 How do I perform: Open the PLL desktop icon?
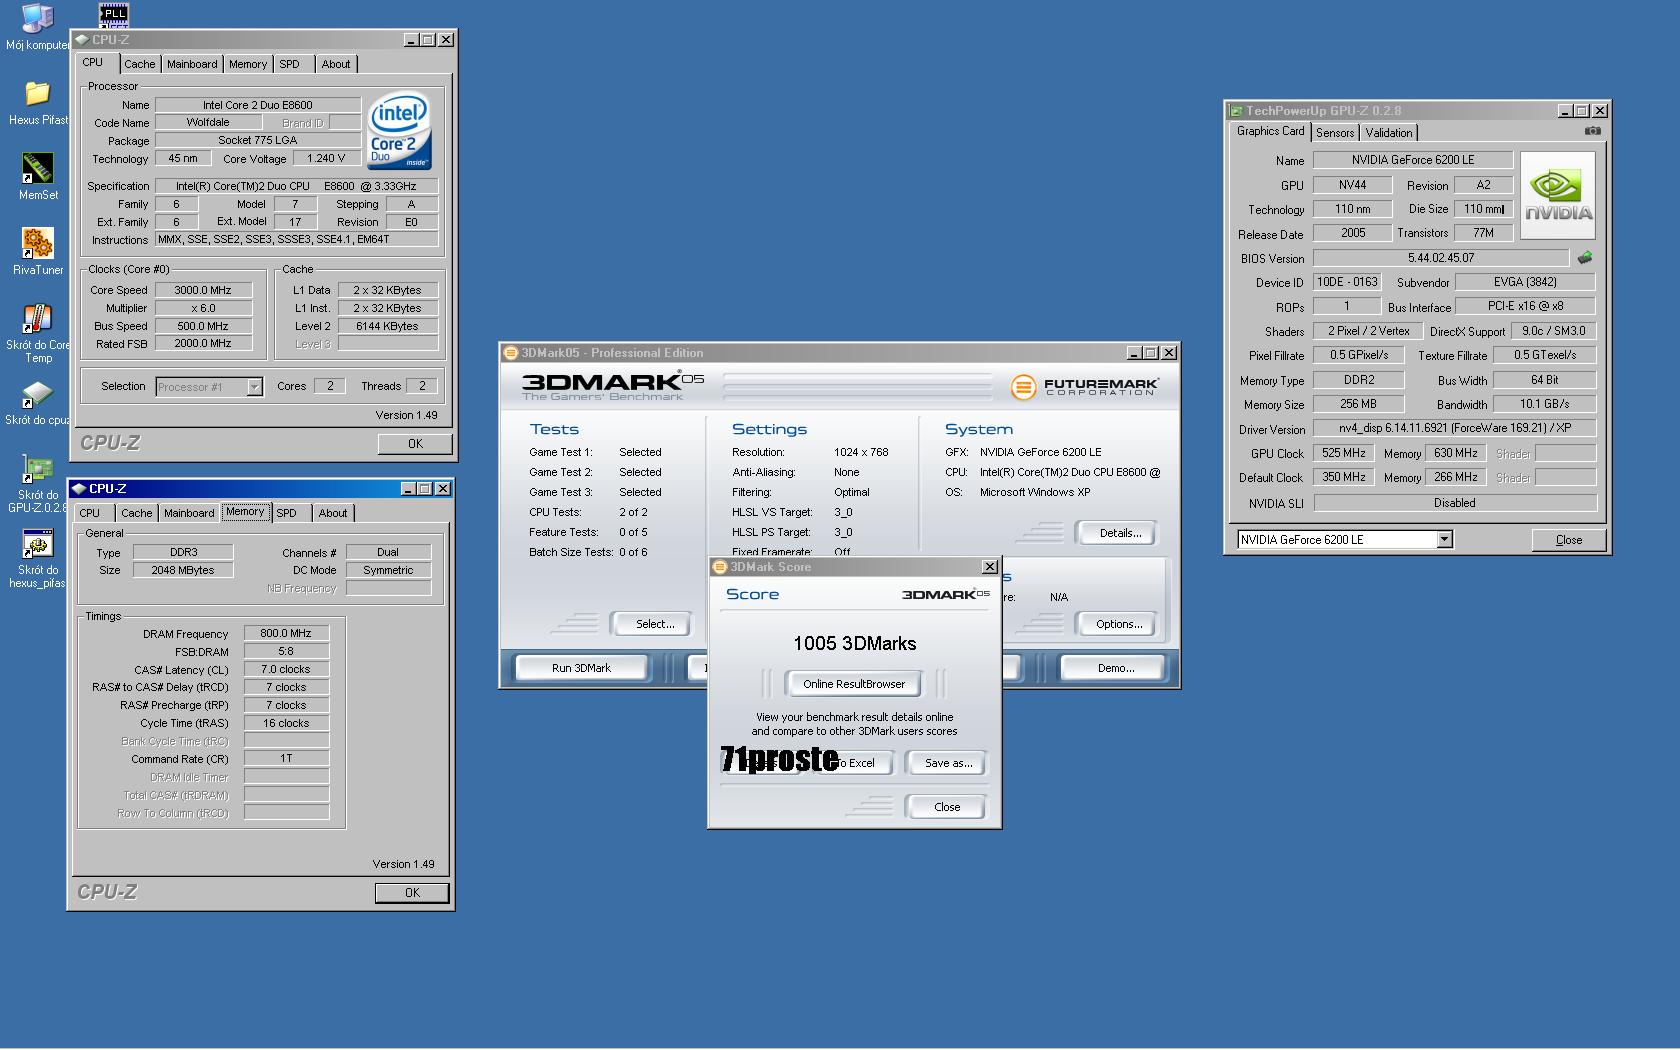(114, 13)
